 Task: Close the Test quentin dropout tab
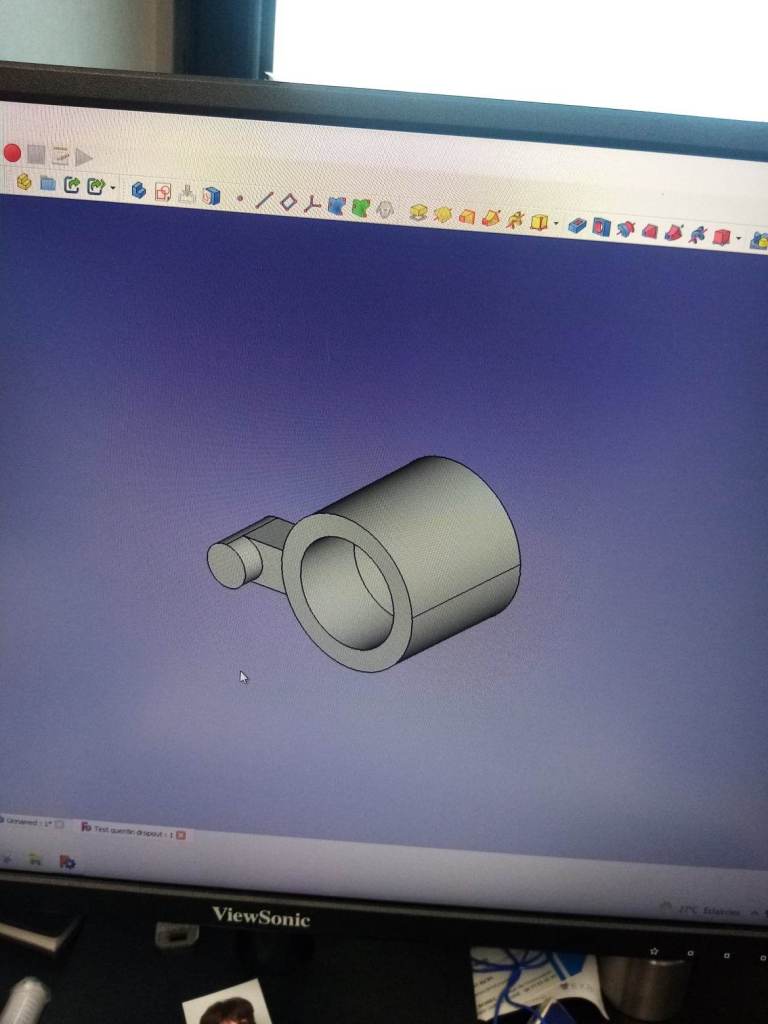tap(181, 835)
